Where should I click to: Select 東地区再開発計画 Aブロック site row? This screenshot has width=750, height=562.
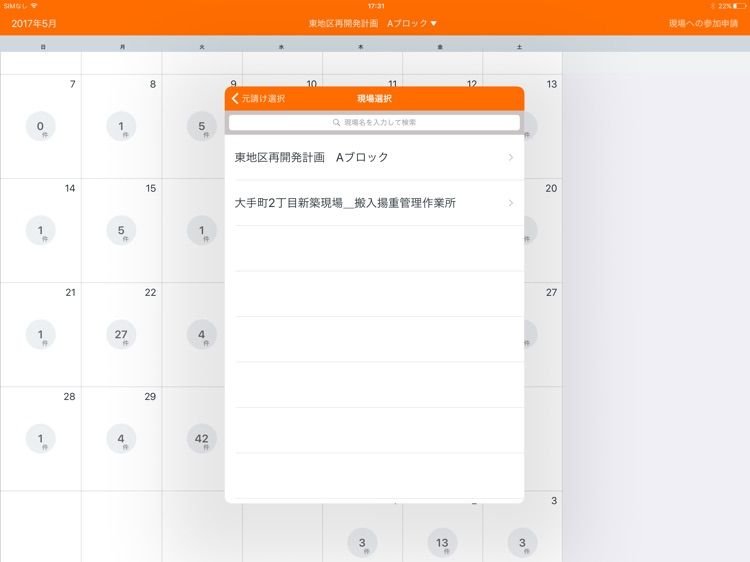click(x=375, y=157)
